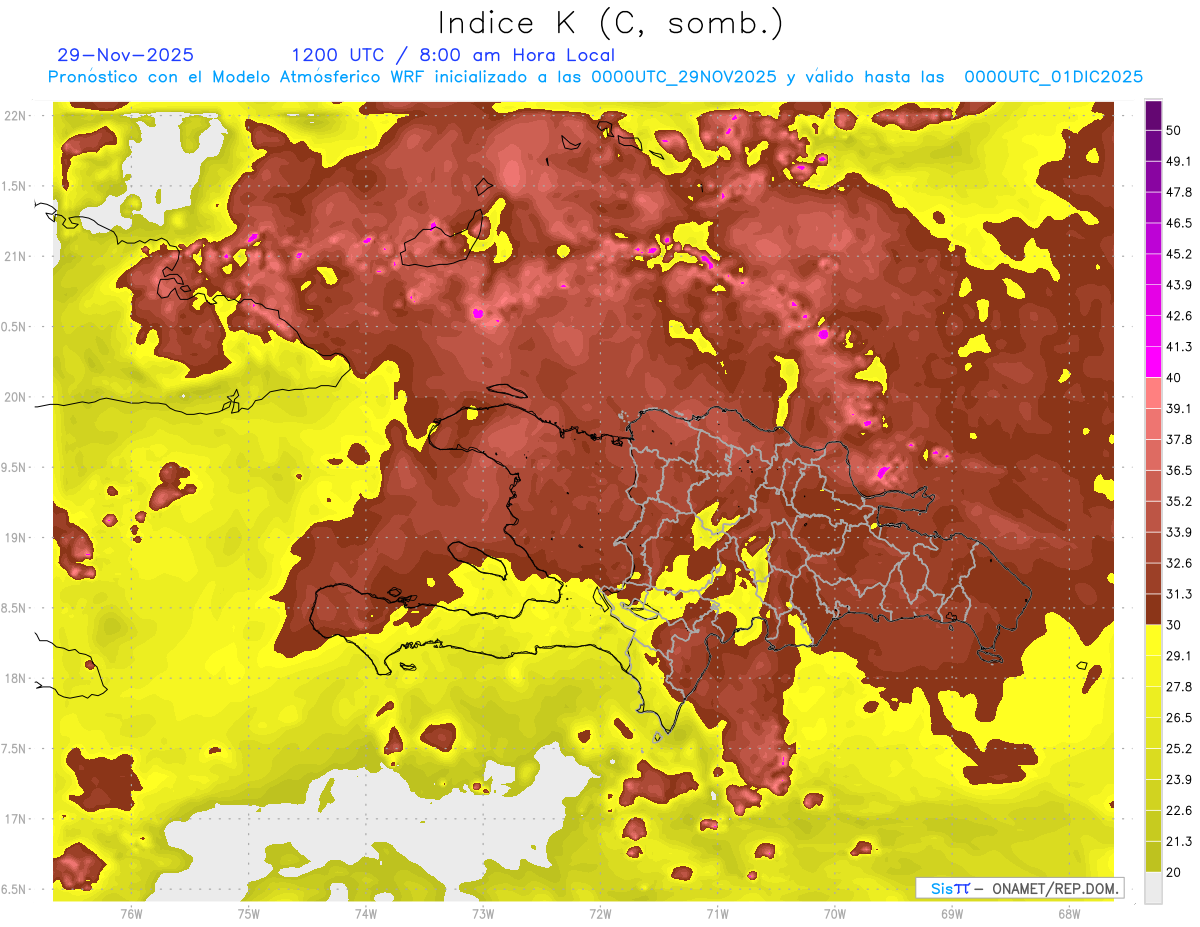Click colorbar value "30"
This screenshot has height=927, width=1200.
tap(1174, 625)
